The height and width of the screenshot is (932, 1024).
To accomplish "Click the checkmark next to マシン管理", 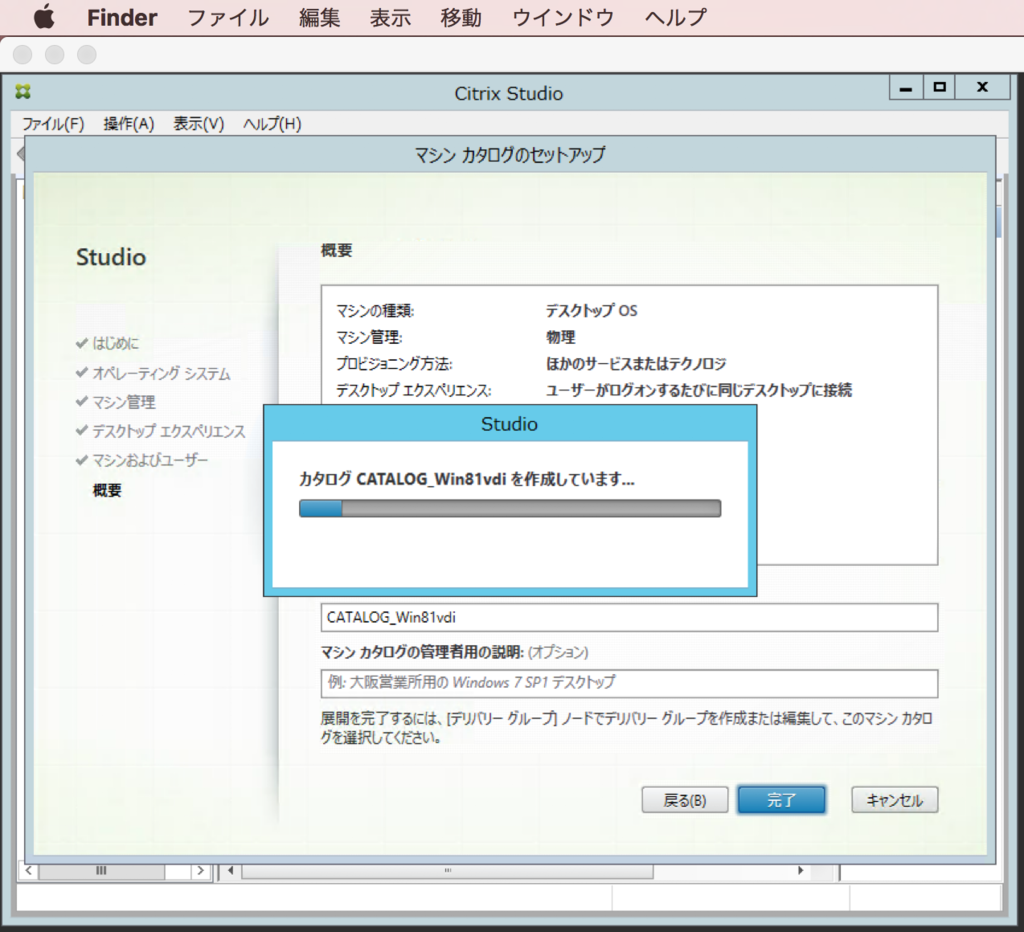I will [82, 402].
